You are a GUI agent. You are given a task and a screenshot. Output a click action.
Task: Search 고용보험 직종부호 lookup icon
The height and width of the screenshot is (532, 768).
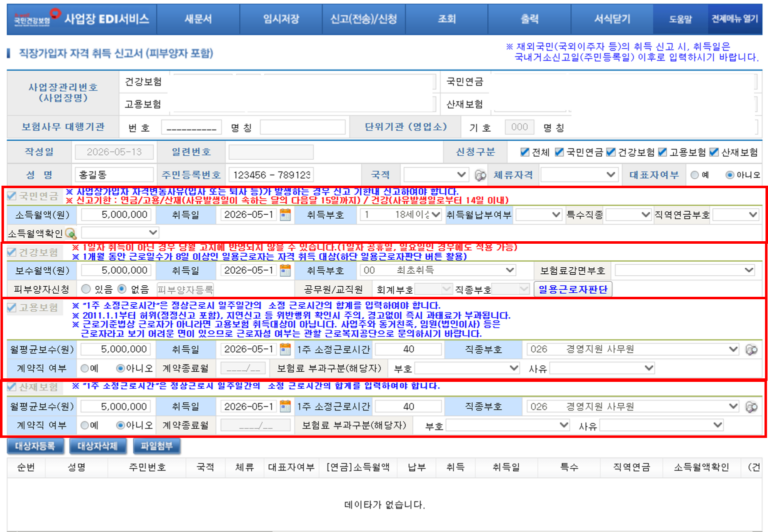(751, 350)
